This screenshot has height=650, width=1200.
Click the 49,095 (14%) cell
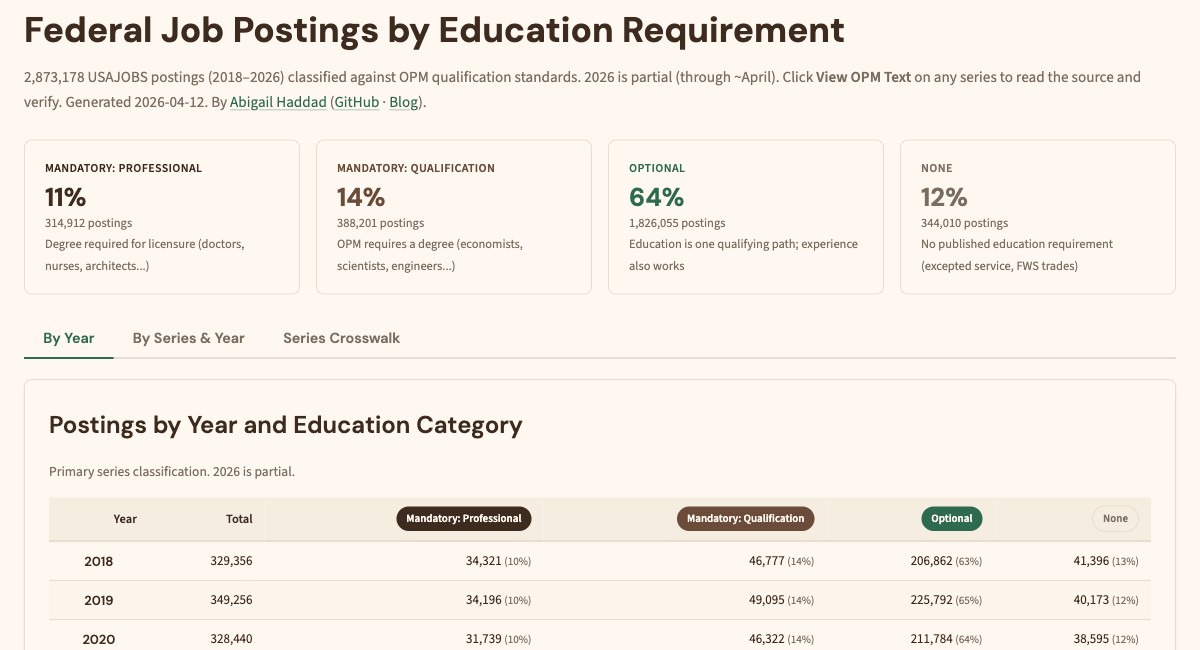(781, 601)
